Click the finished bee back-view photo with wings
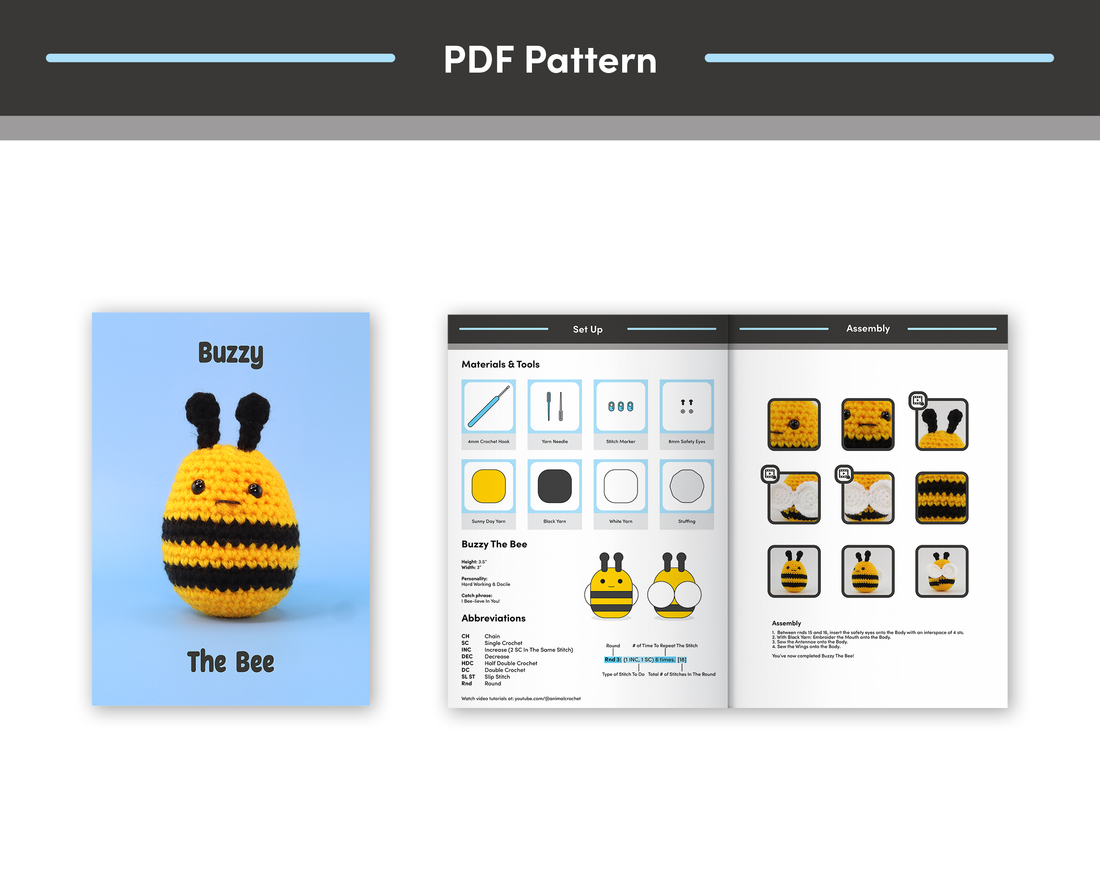The height and width of the screenshot is (880, 1100). click(941, 571)
